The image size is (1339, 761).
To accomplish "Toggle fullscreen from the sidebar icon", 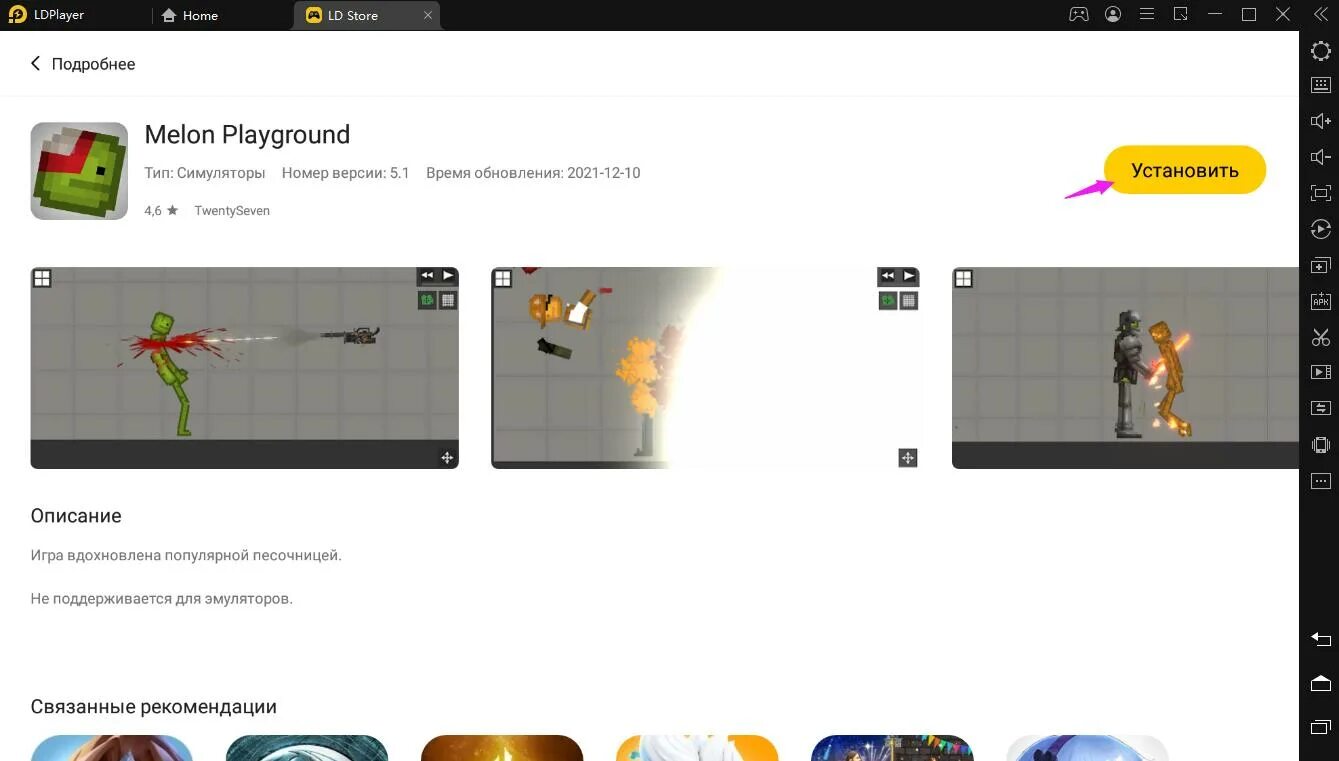I will tap(1321, 193).
